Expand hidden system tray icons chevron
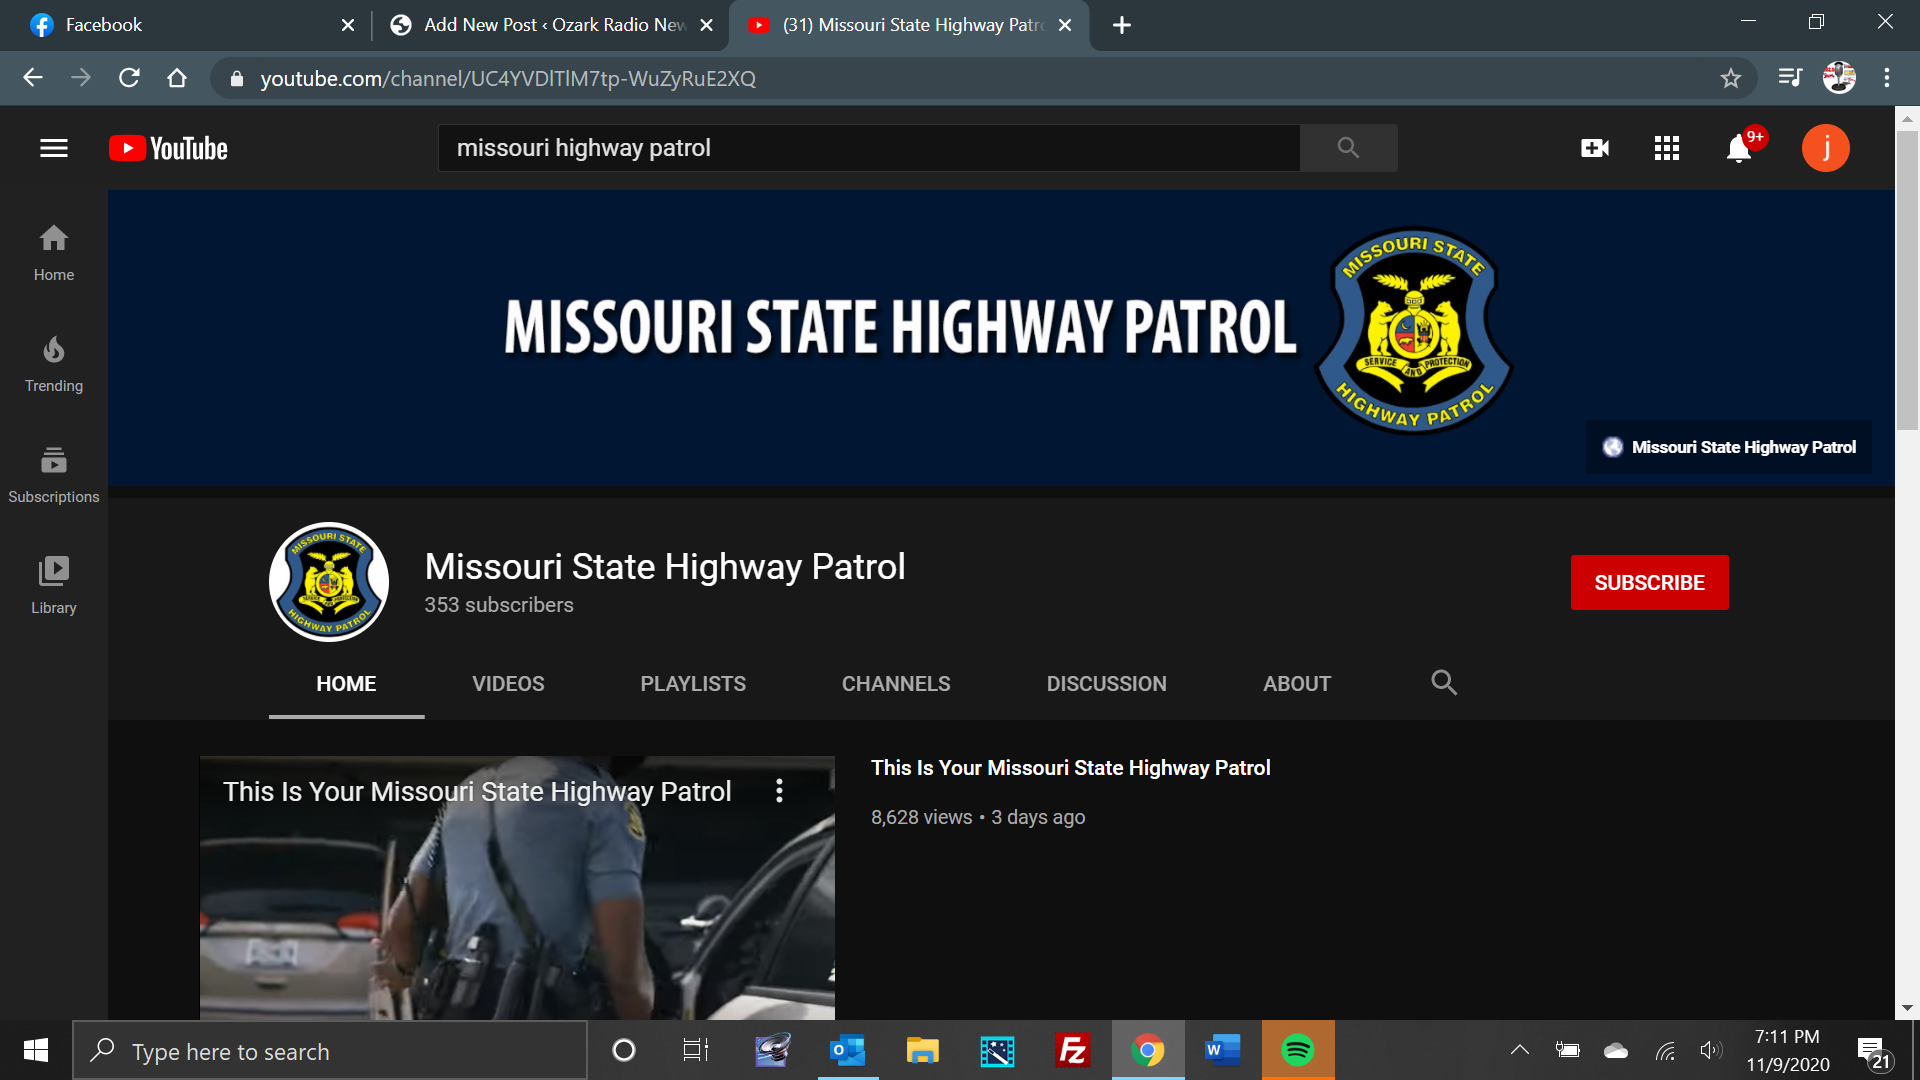The height and width of the screenshot is (1080, 1920). click(x=1519, y=1050)
